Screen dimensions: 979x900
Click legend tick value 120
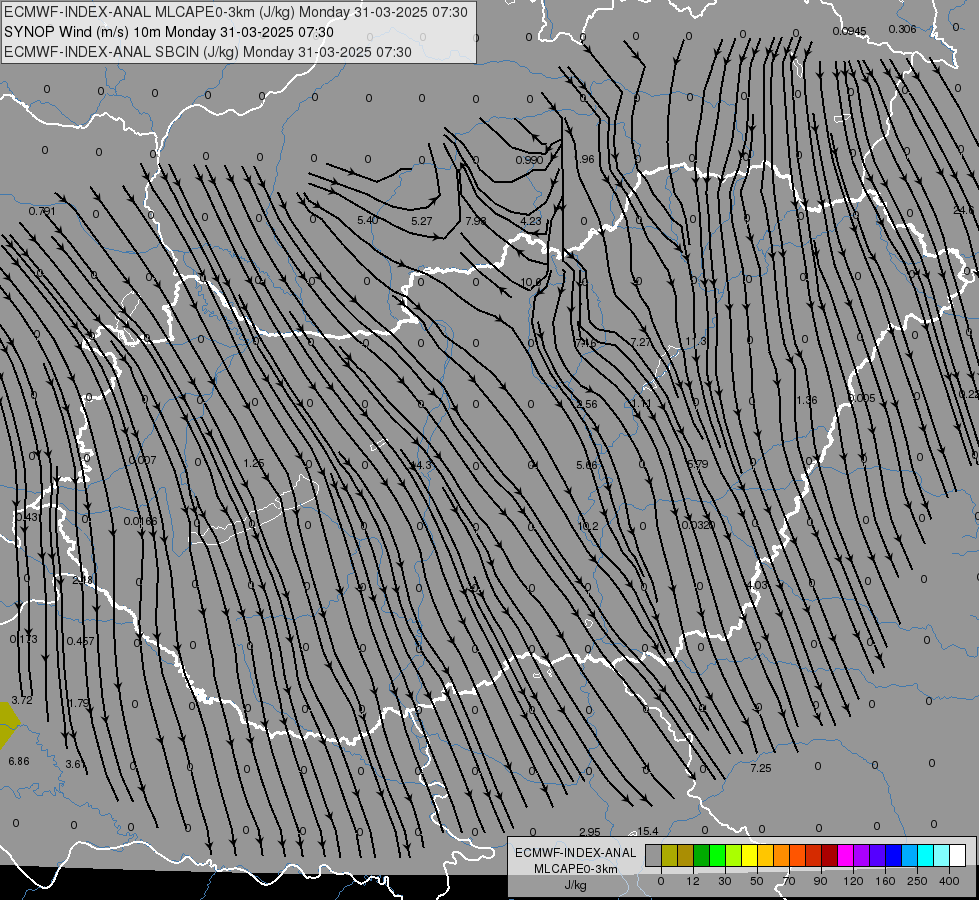pos(853,881)
